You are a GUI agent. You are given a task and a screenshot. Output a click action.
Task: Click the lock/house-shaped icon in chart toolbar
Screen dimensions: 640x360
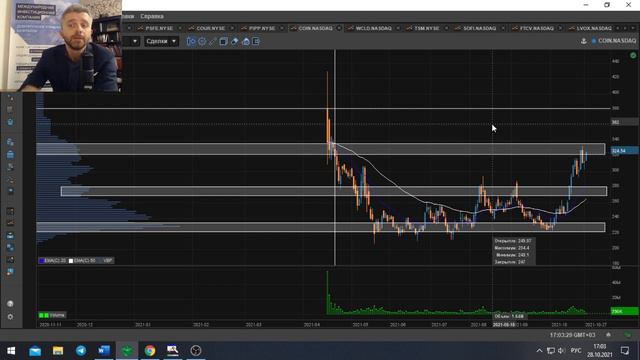[245, 41]
